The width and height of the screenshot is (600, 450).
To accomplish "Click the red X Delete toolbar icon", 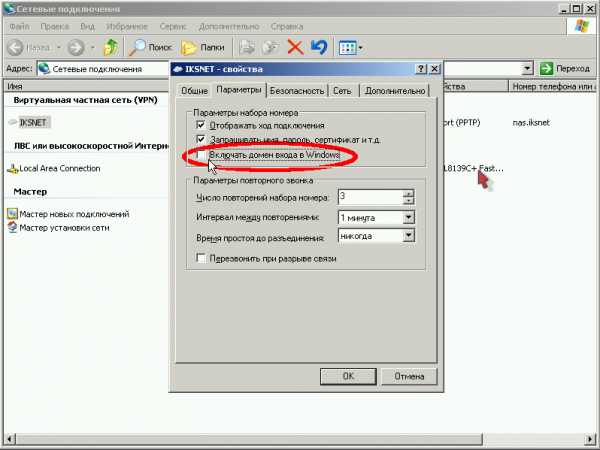I will (295, 47).
